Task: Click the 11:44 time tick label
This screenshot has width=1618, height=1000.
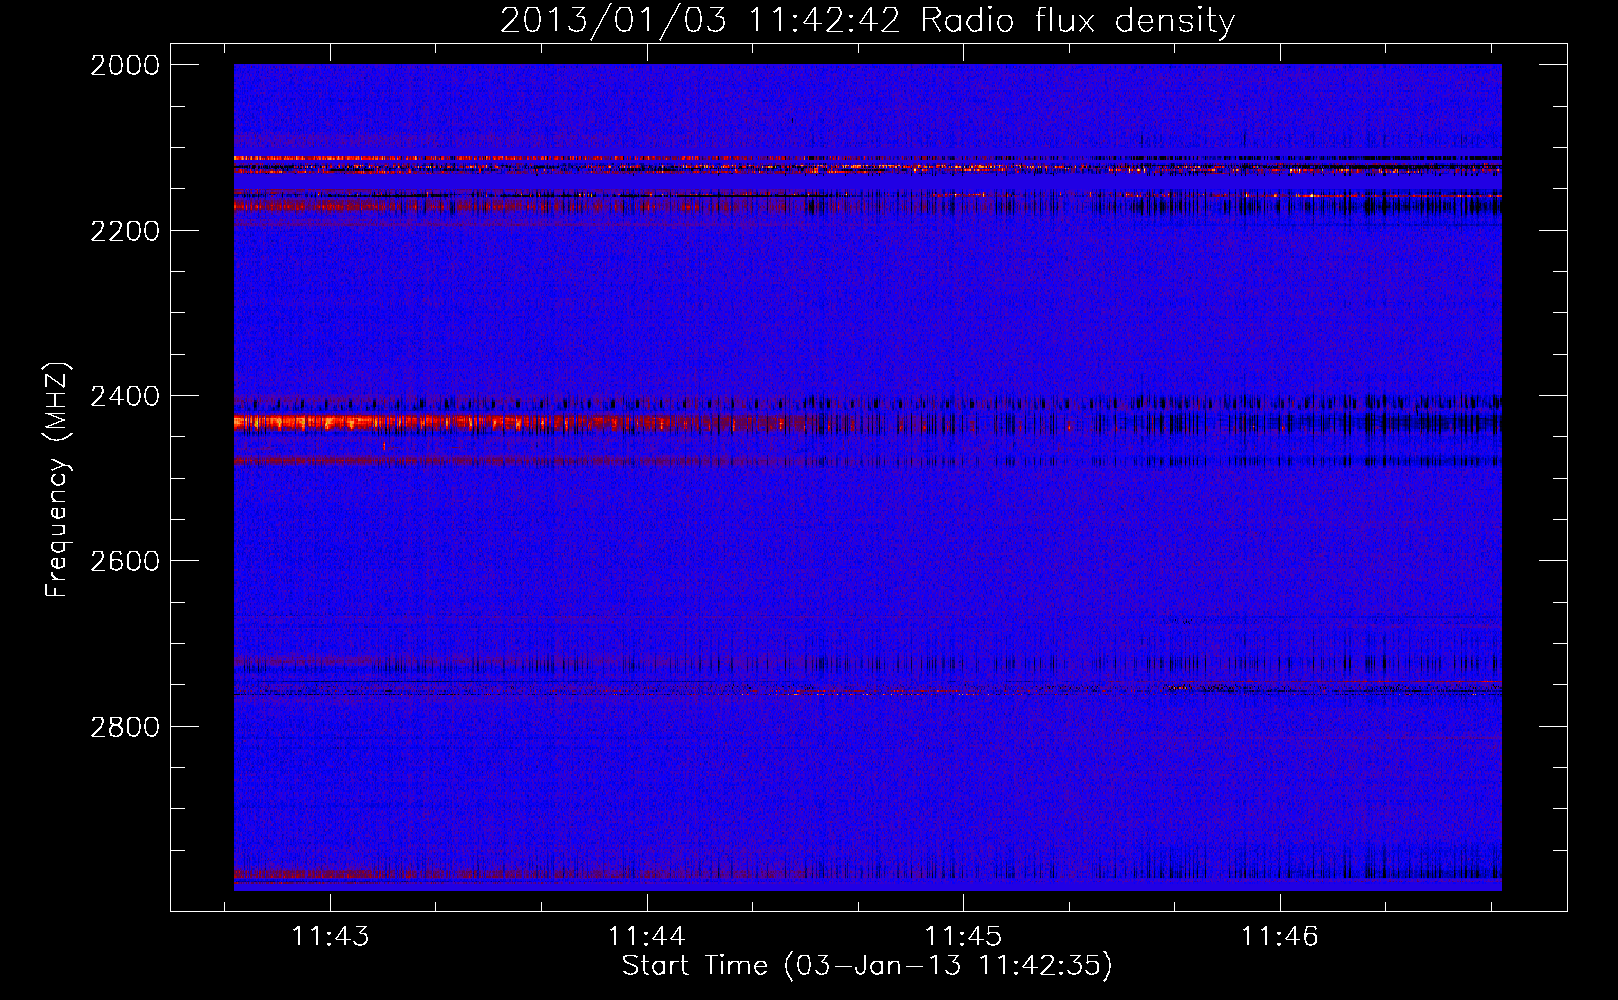Action: coord(647,936)
